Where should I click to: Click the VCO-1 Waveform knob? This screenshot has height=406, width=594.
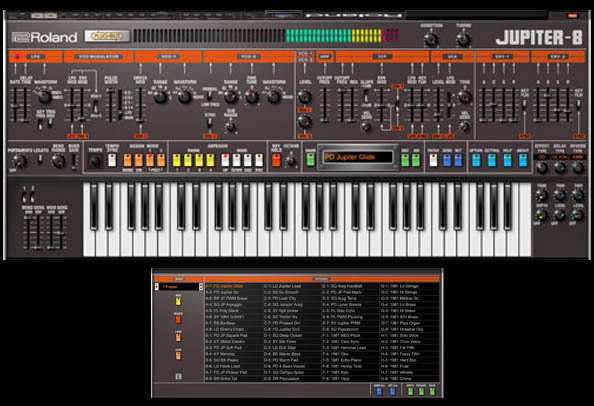185,97
